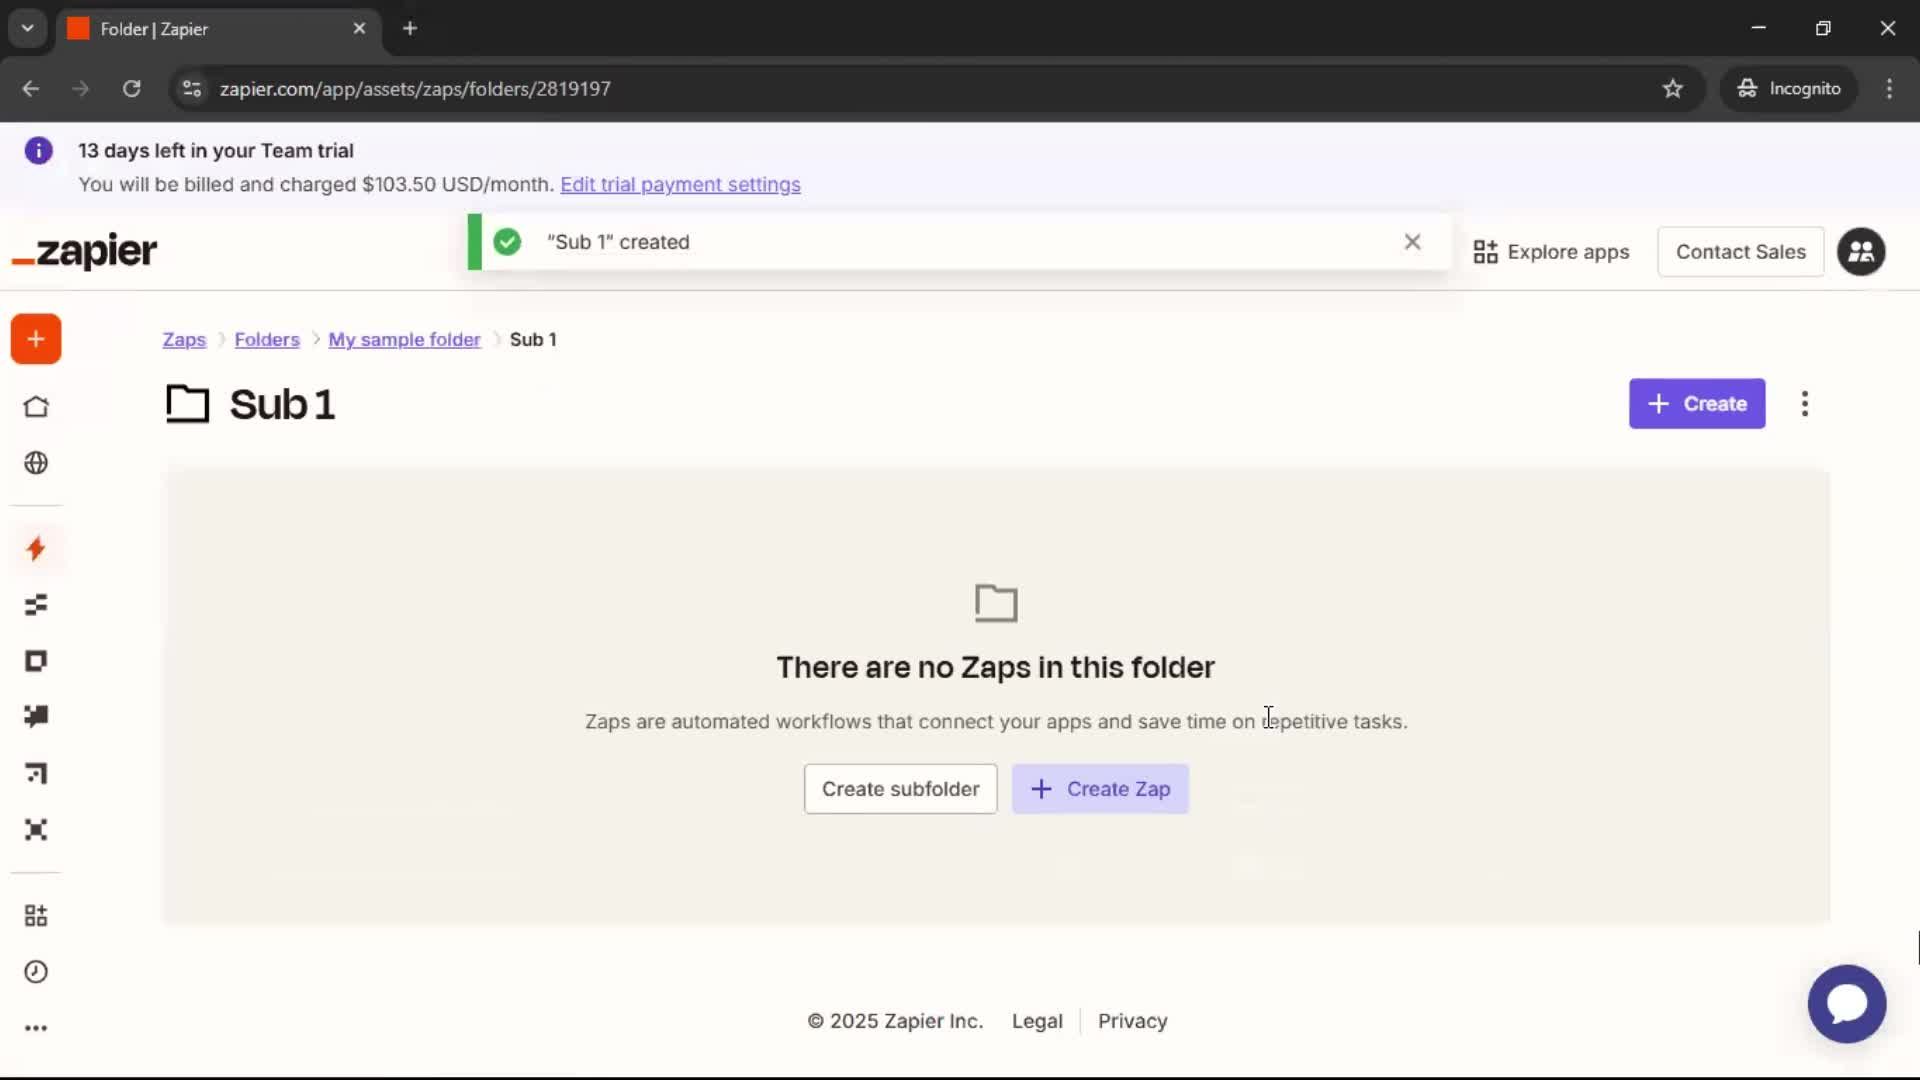This screenshot has height=1080, width=1920.
Task: Click the folder icon beside Sub 1 title
Action: (x=187, y=404)
